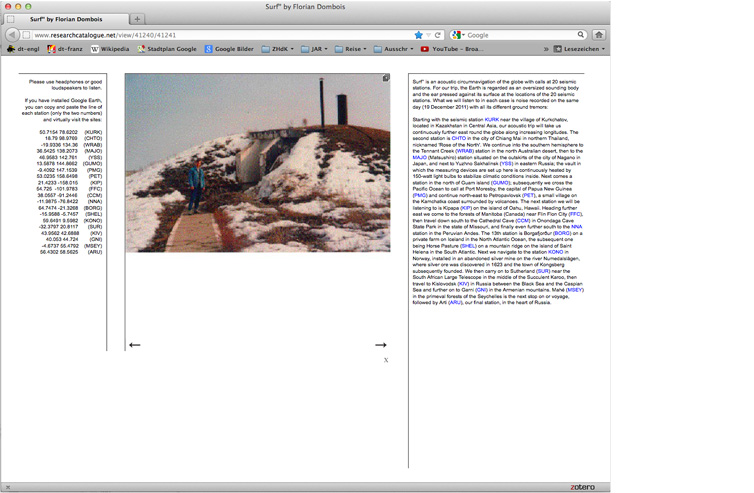Close the image viewer with the x
Viewport: 754px width, 493px height.
[386, 360]
